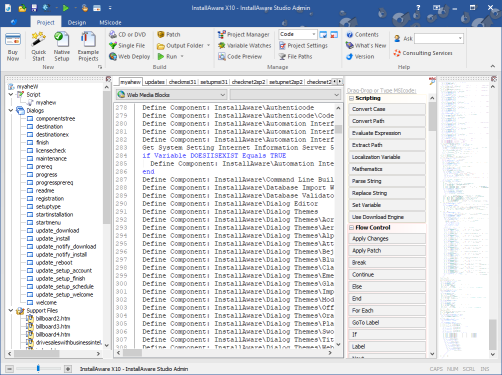Check Version information
The height and width of the screenshot is (375, 502).
coord(360,56)
